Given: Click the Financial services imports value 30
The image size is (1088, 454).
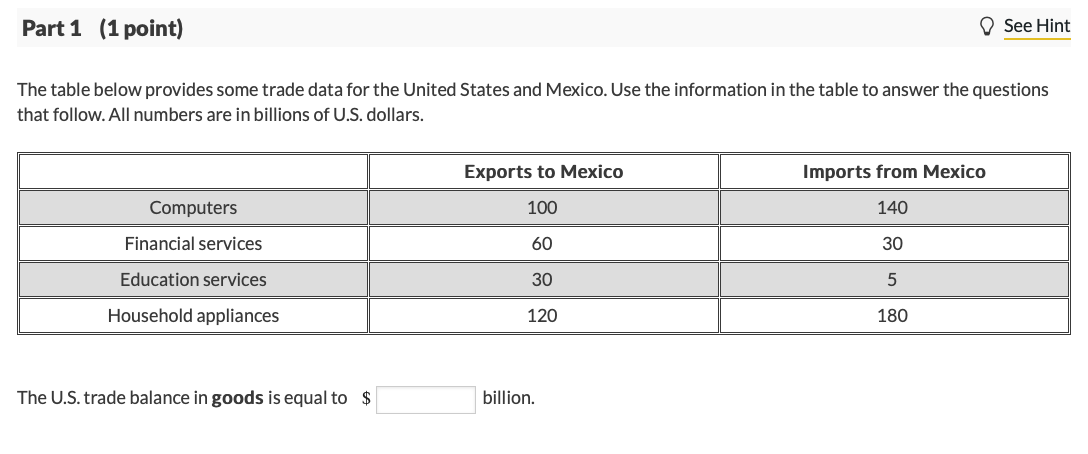Looking at the screenshot, I should tap(892, 244).
